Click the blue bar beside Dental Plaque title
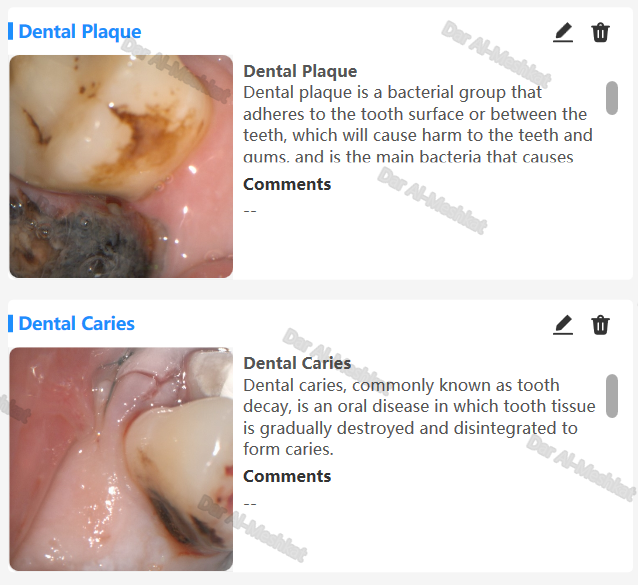638x585 pixels. pos(11,31)
